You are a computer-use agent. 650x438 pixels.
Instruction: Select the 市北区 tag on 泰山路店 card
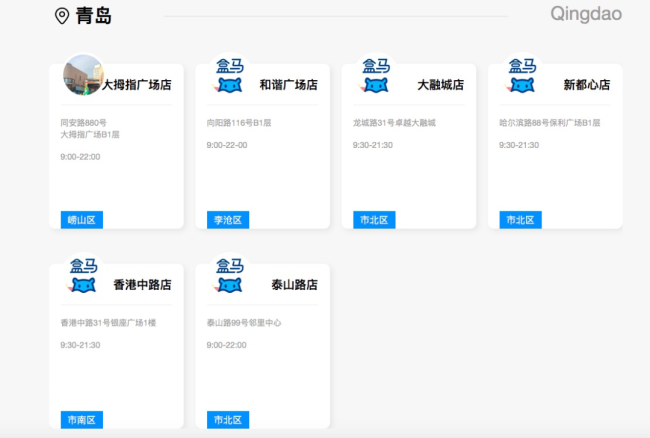pos(228,420)
